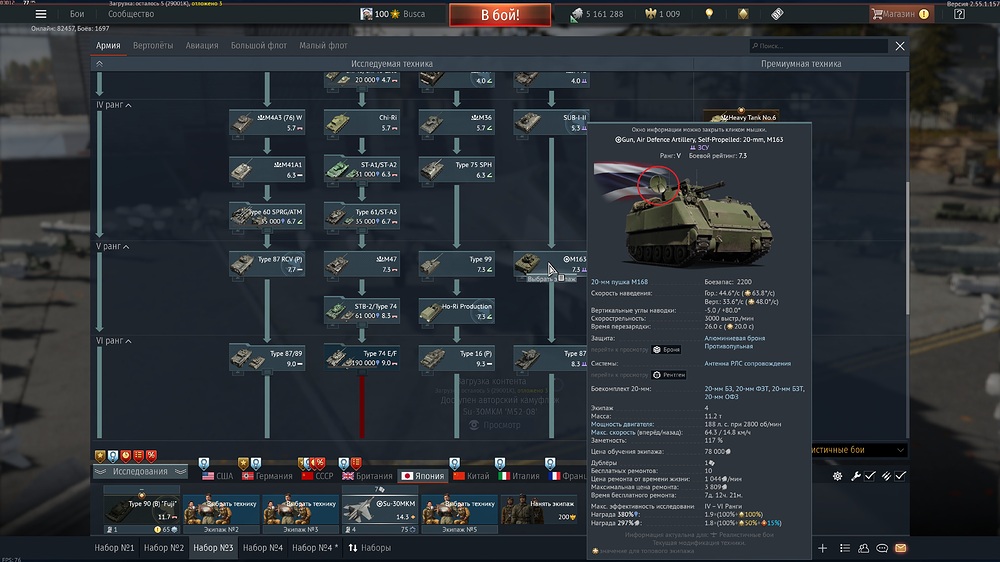Open the Сообщество menu
The width and height of the screenshot is (1000, 562).
click(x=131, y=14)
